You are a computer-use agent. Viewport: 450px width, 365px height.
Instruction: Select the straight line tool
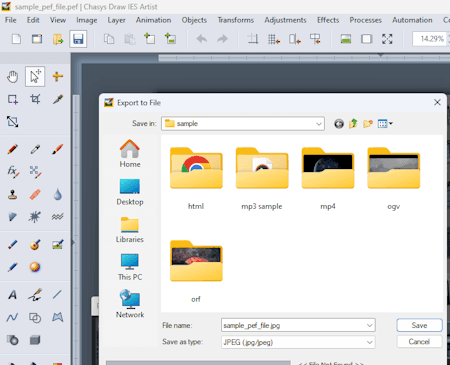[57, 294]
